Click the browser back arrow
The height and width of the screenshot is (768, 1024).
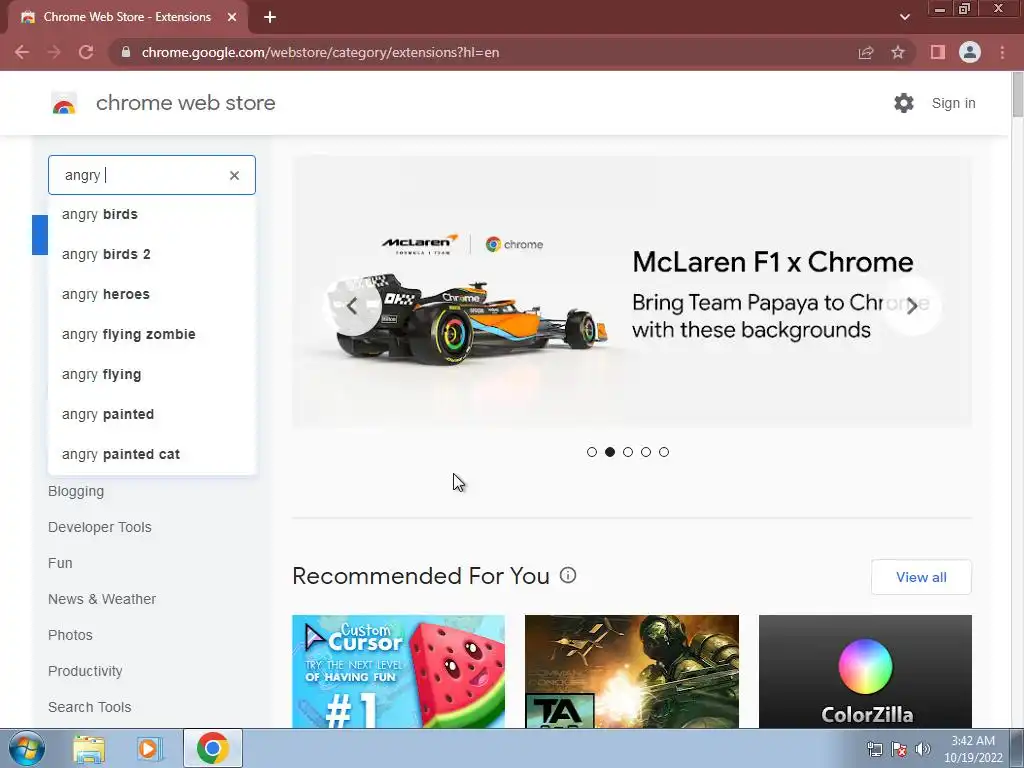click(22, 52)
